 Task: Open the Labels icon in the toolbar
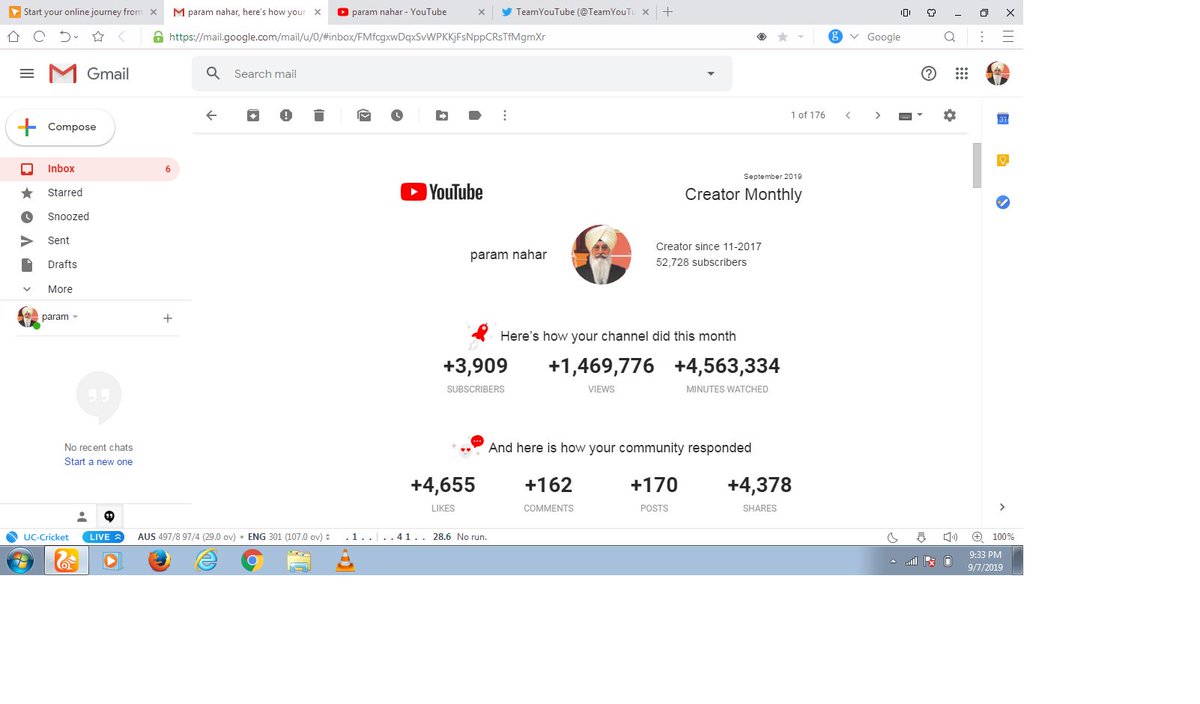point(475,116)
